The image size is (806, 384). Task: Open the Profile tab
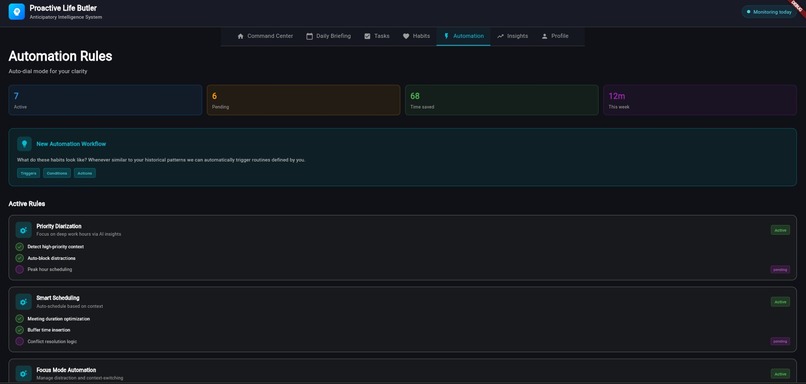click(x=555, y=36)
